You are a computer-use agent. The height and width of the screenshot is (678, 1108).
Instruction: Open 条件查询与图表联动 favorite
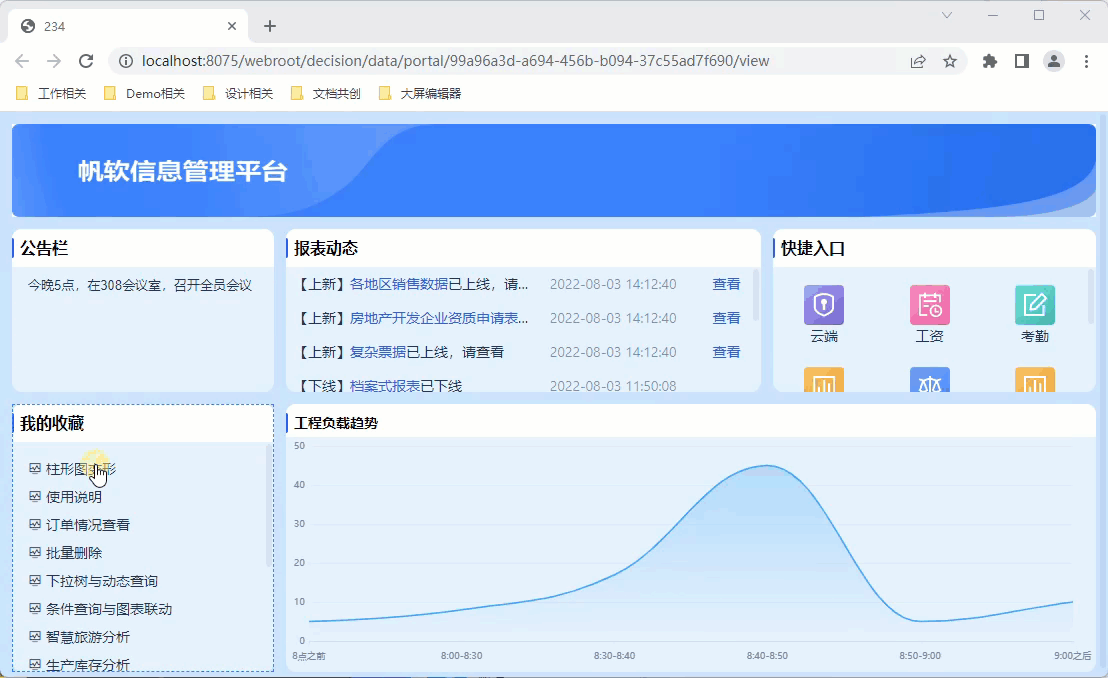click(x=109, y=609)
